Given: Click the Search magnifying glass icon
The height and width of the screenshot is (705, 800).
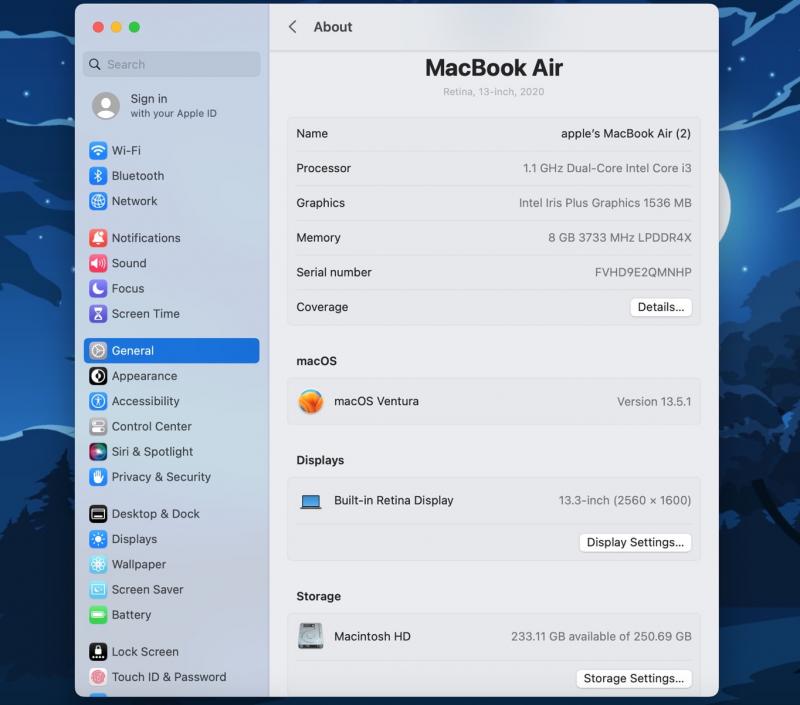Looking at the screenshot, I should [94, 64].
